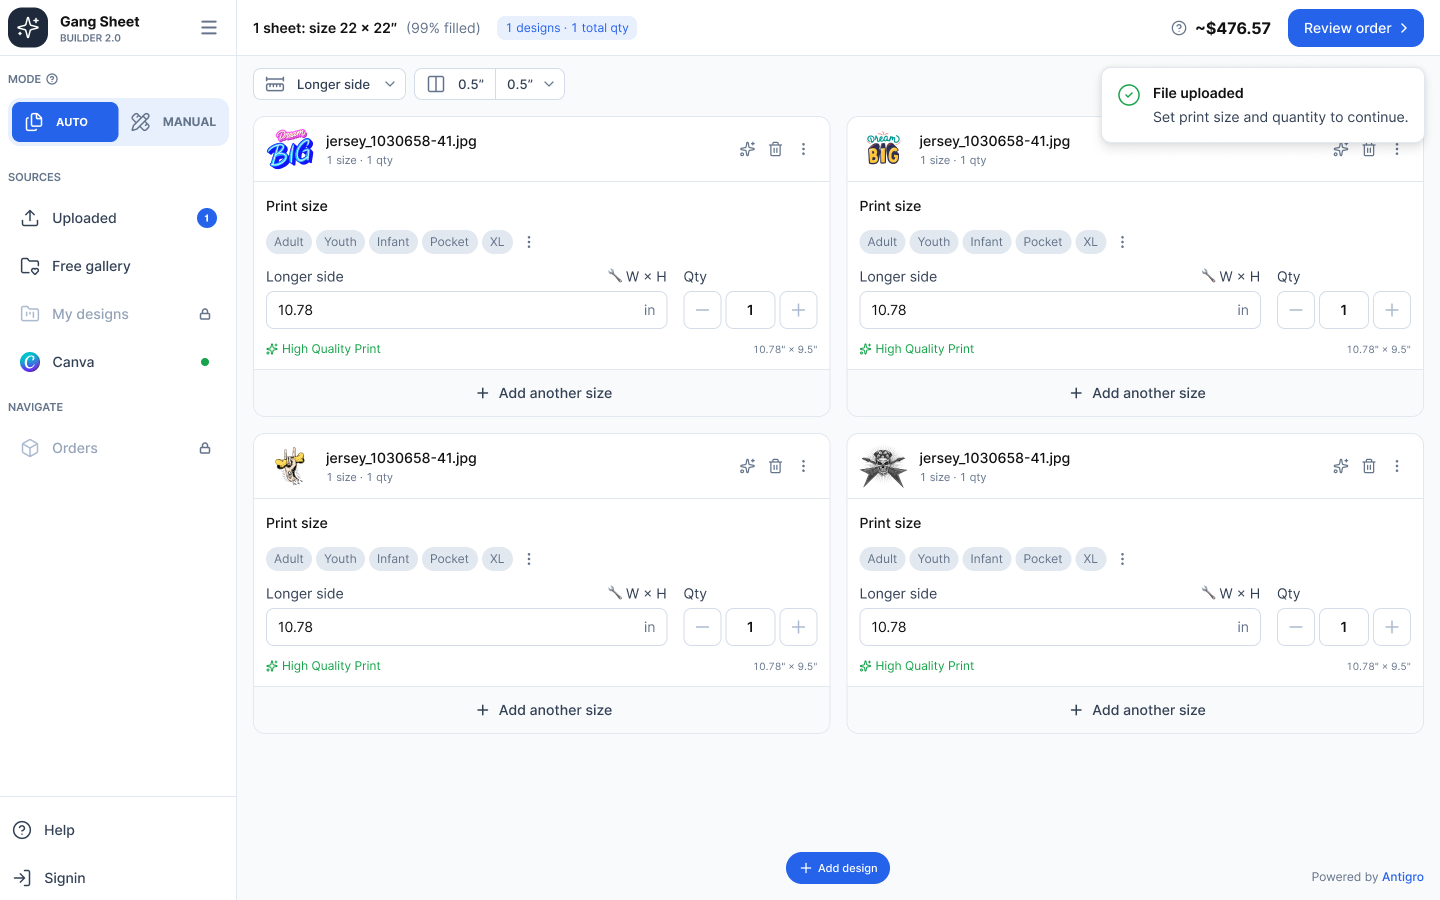Increase quantity with plus on bottom-left design card

tap(798, 627)
